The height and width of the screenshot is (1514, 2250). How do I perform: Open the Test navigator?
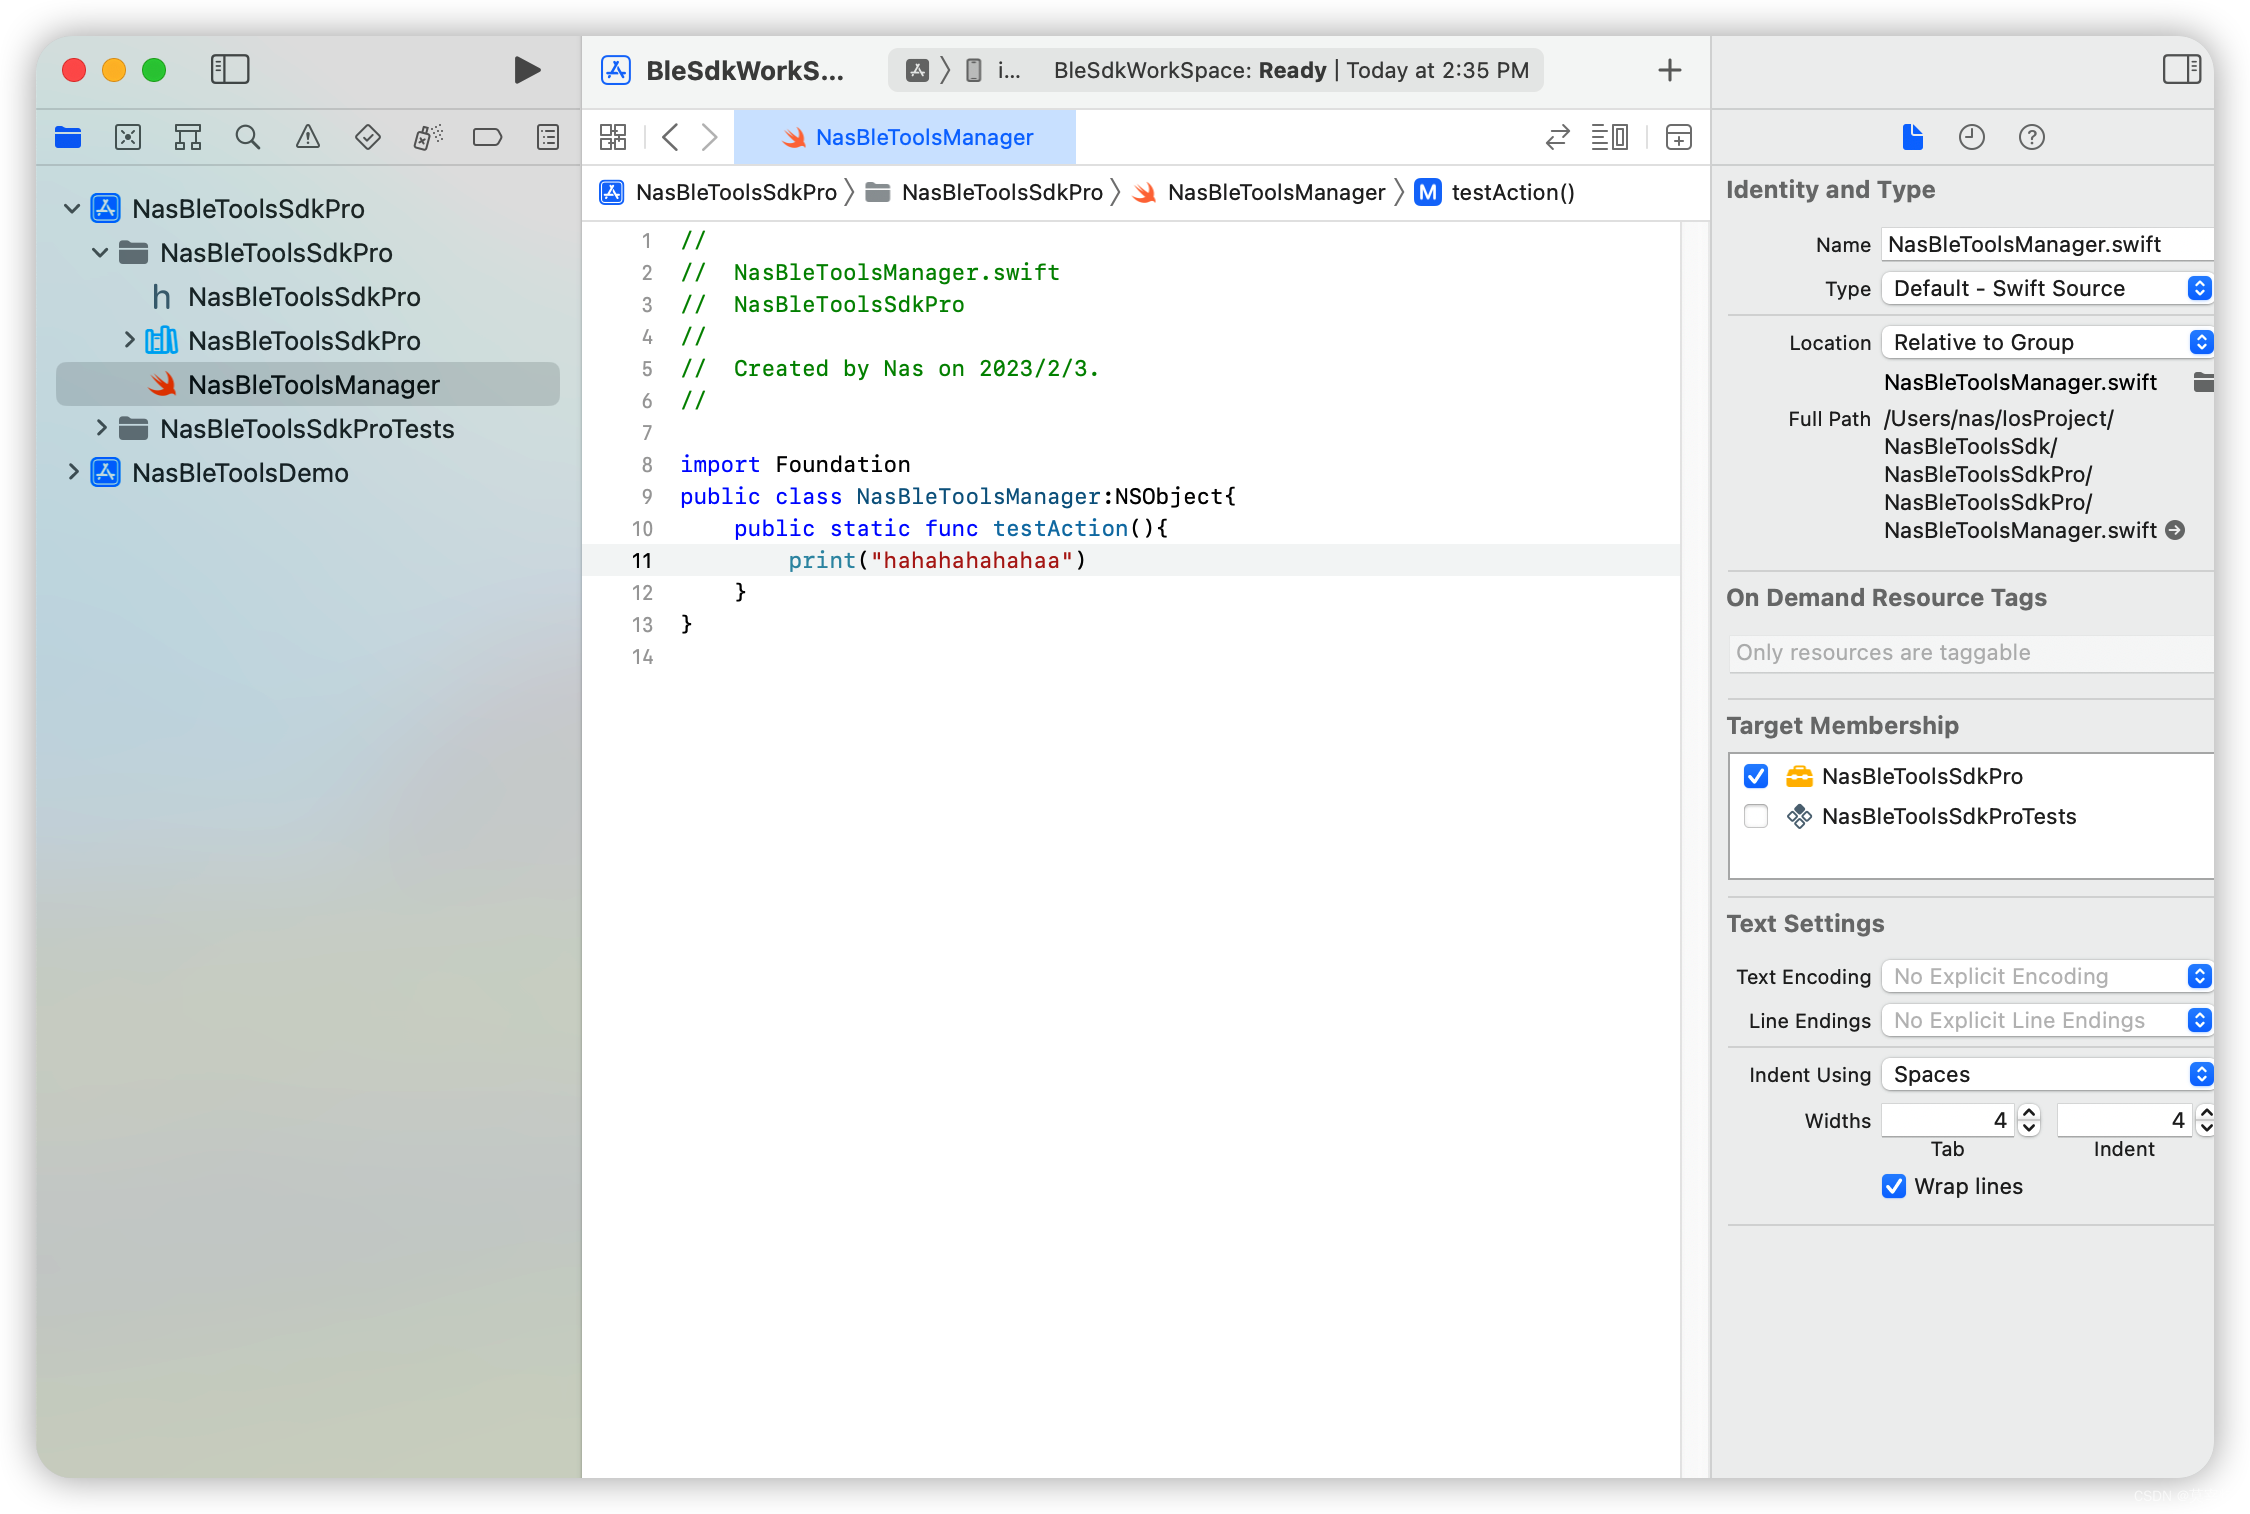point(367,137)
